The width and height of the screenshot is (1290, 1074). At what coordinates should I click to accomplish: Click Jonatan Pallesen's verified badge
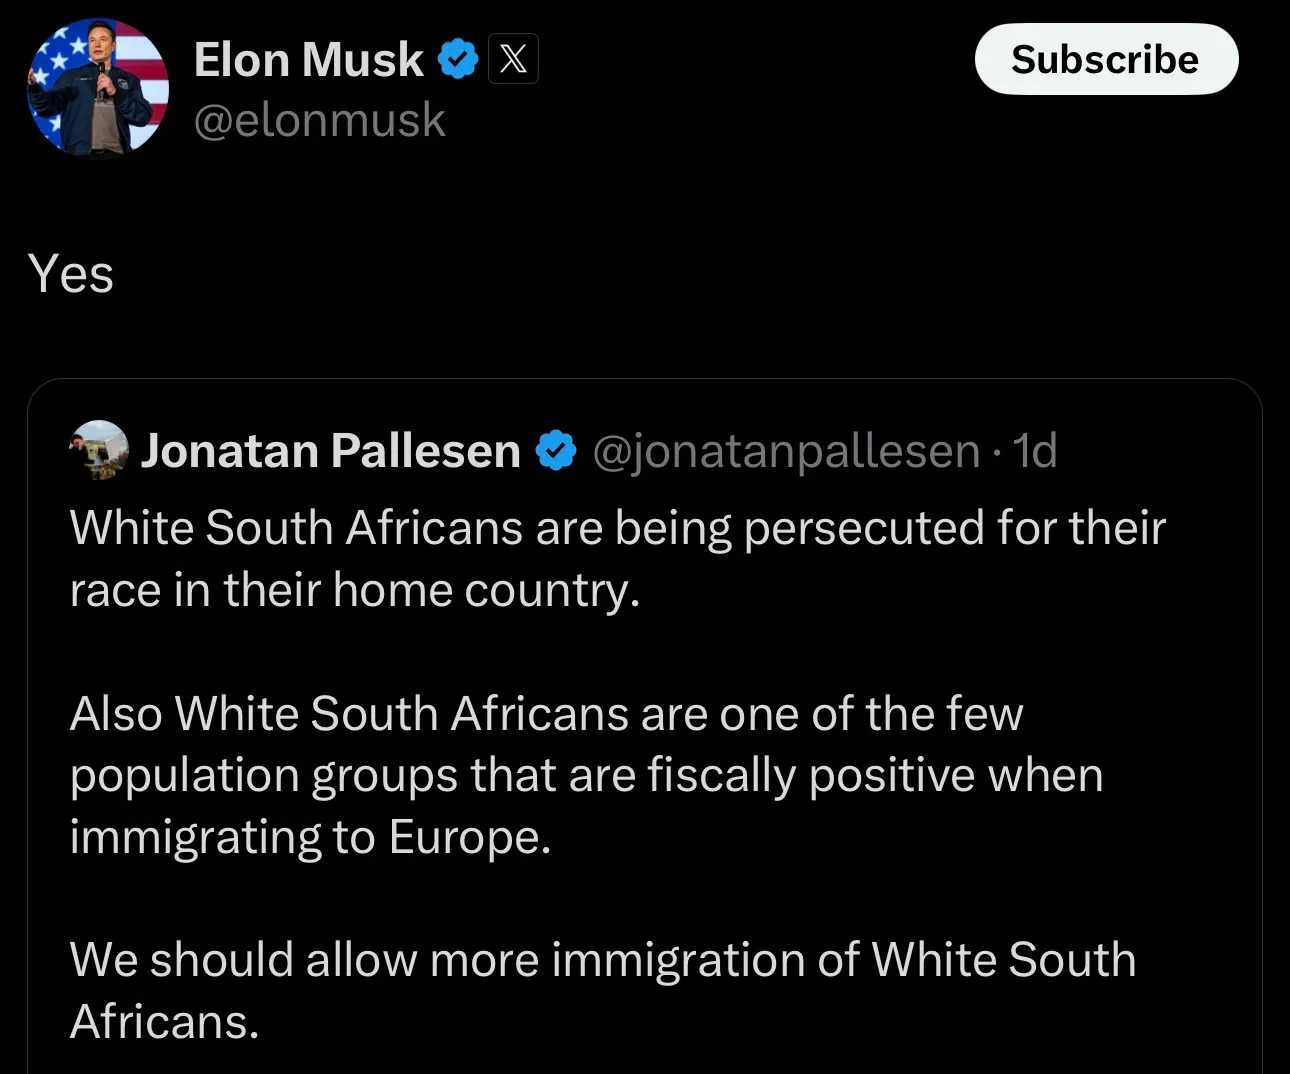[x=555, y=450]
